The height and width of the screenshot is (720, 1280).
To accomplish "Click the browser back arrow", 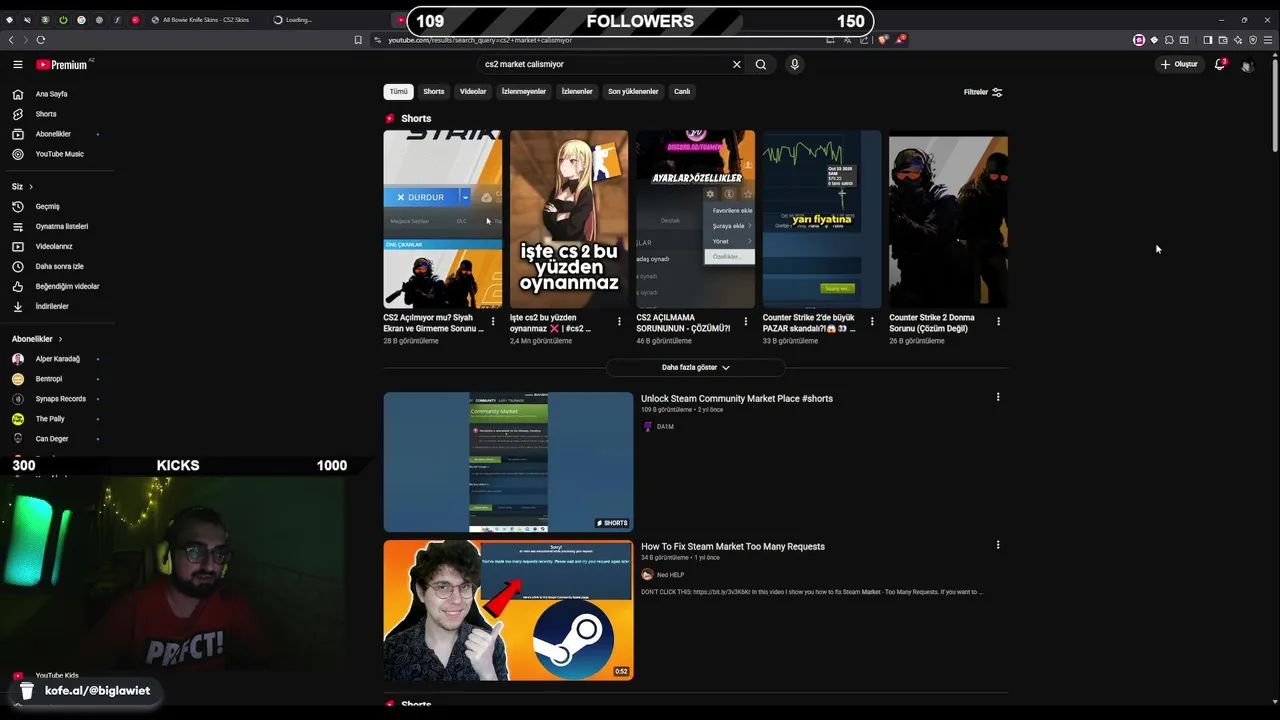I will pos(11,40).
